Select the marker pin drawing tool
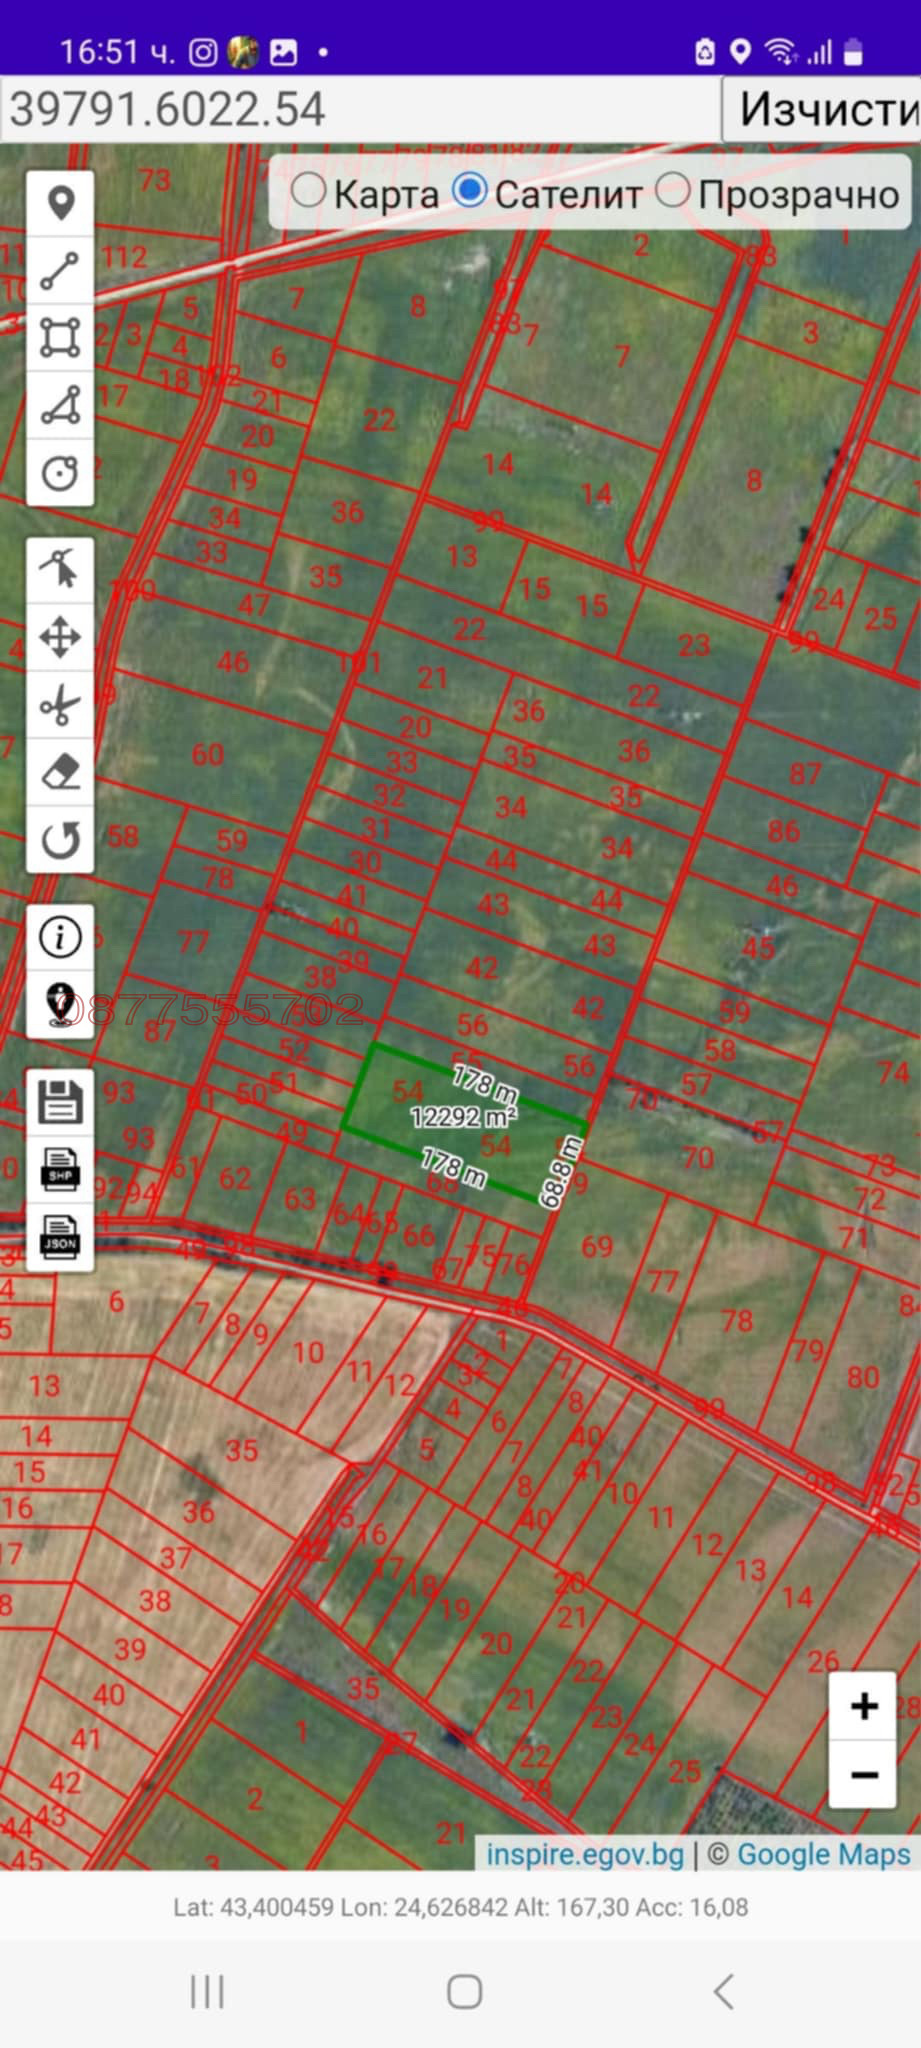The height and width of the screenshot is (2048, 921). click(60, 204)
